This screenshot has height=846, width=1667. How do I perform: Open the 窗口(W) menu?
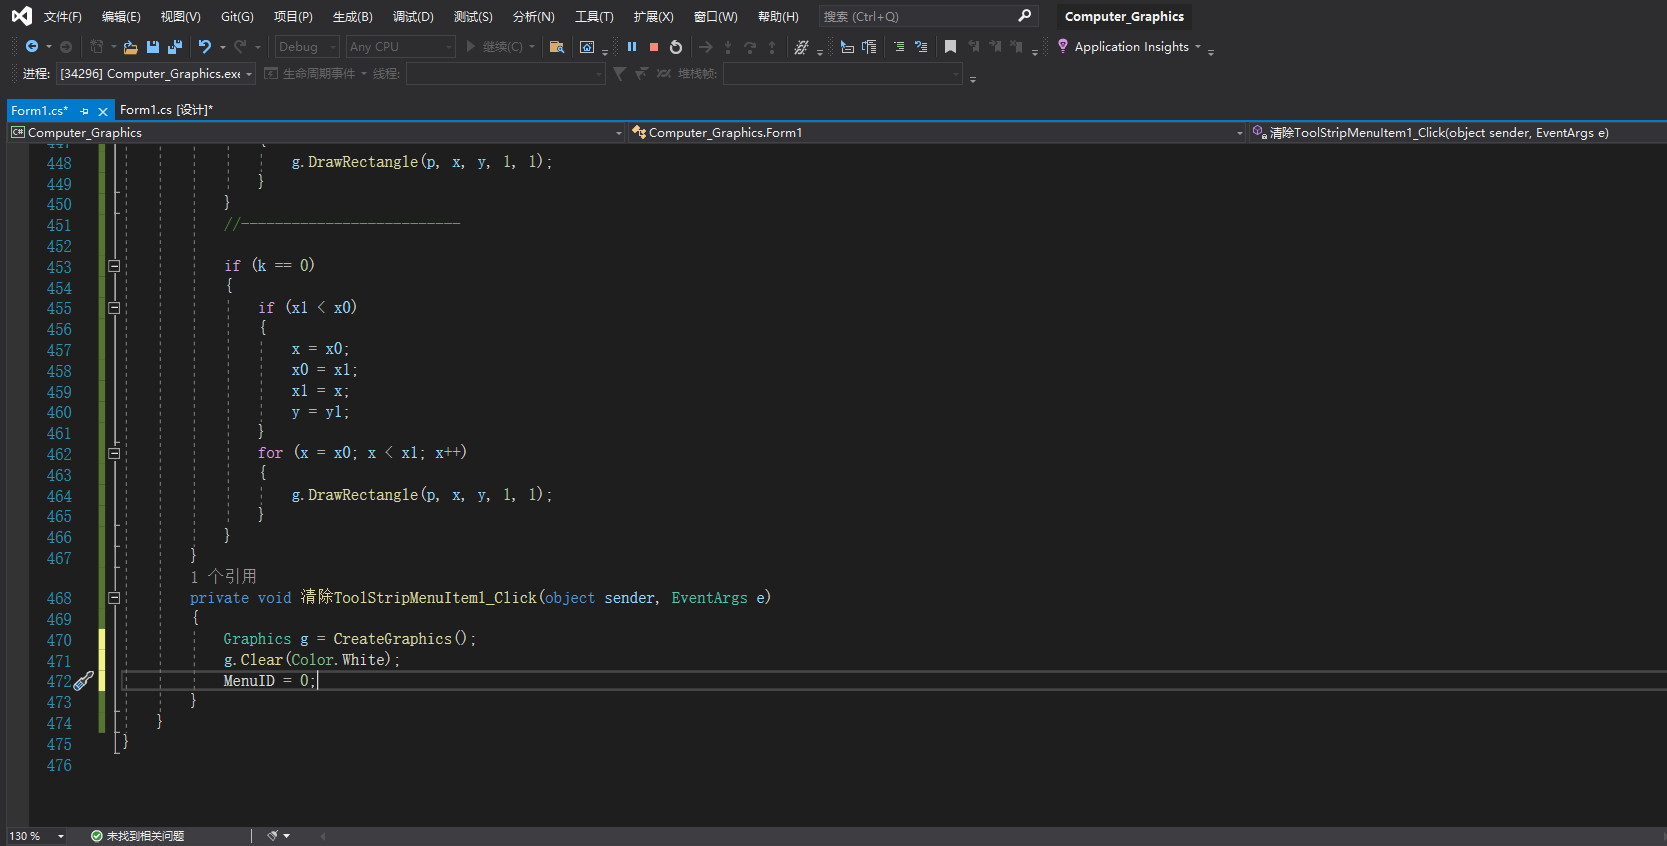pyautogui.click(x=715, y=17)
